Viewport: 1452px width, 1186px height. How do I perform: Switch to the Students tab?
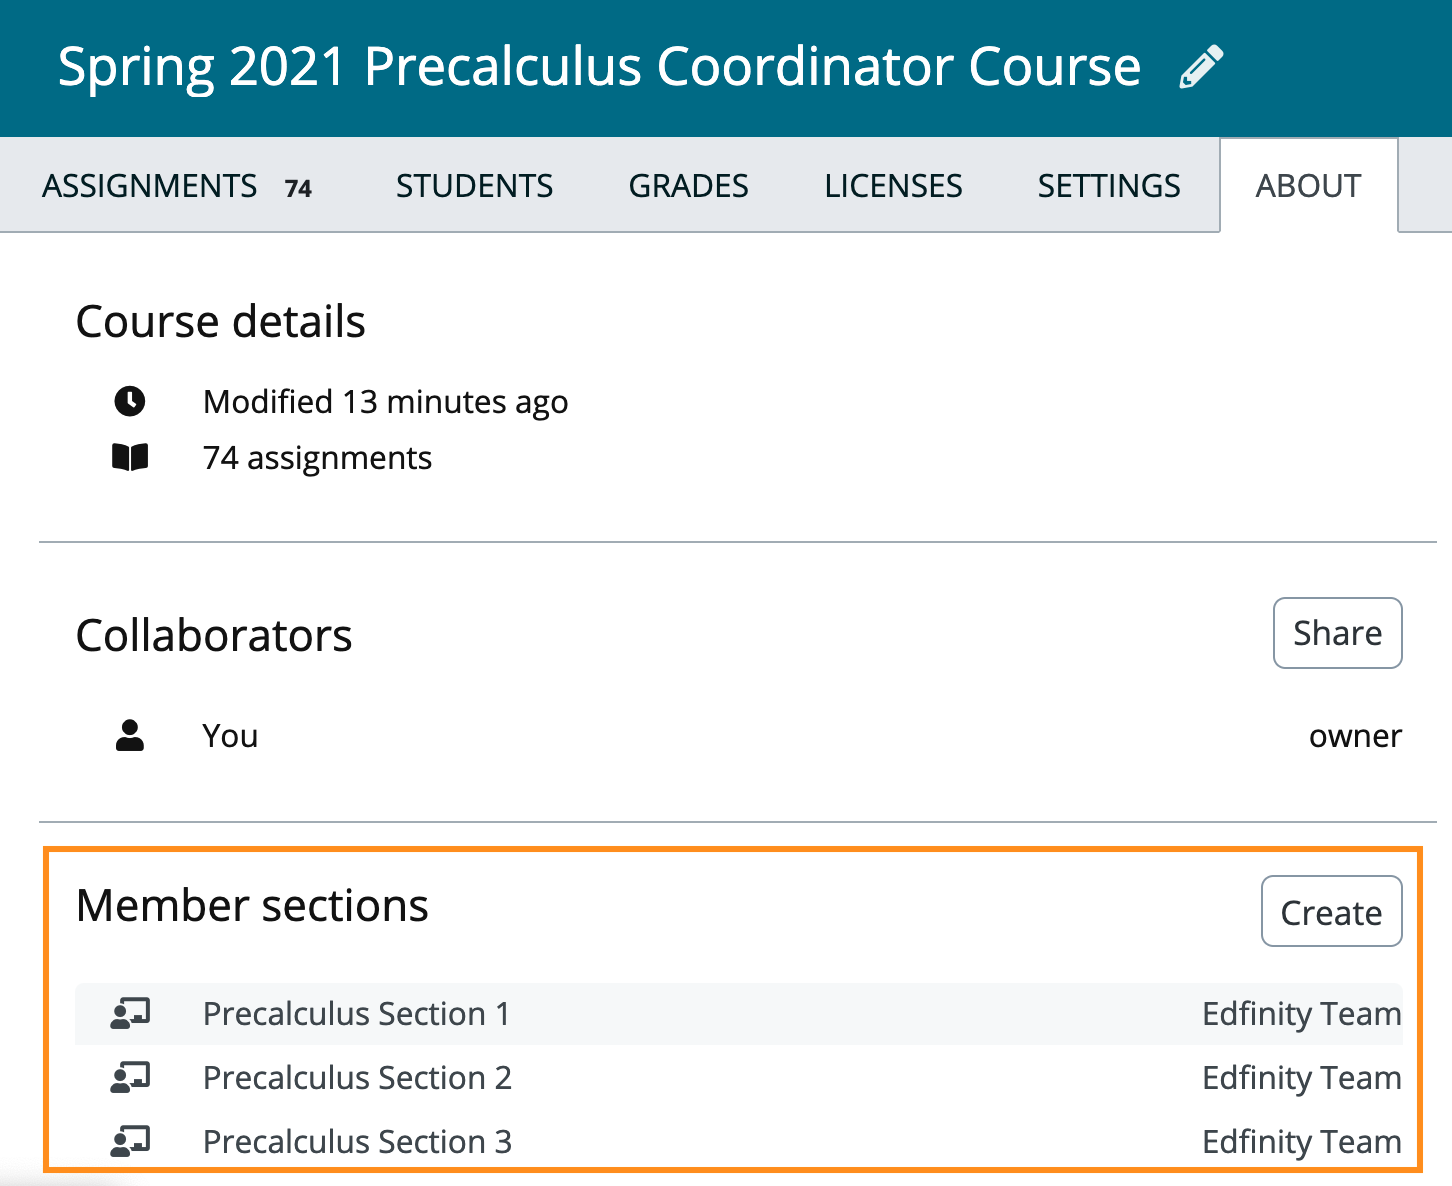pos(474,186)
